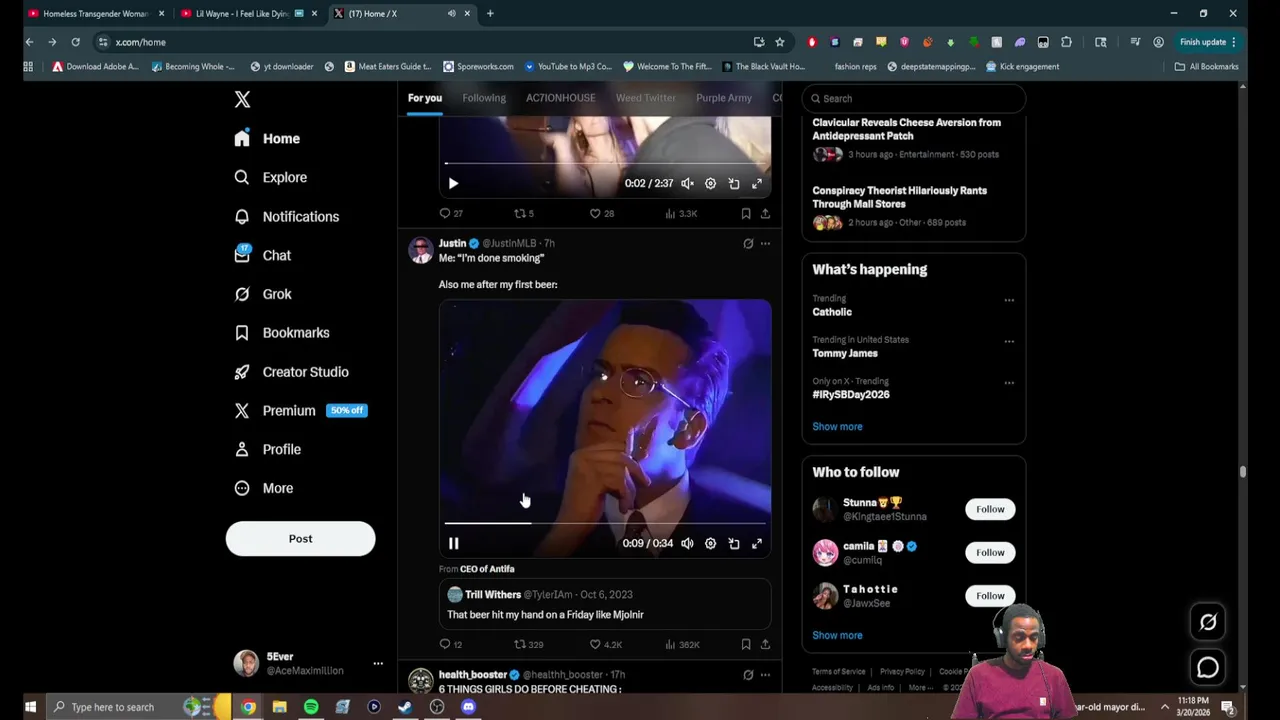Toggle picture-in-picture on Justin's video
This screenshot has width=1280, height=720.
[x=734, y=543]
